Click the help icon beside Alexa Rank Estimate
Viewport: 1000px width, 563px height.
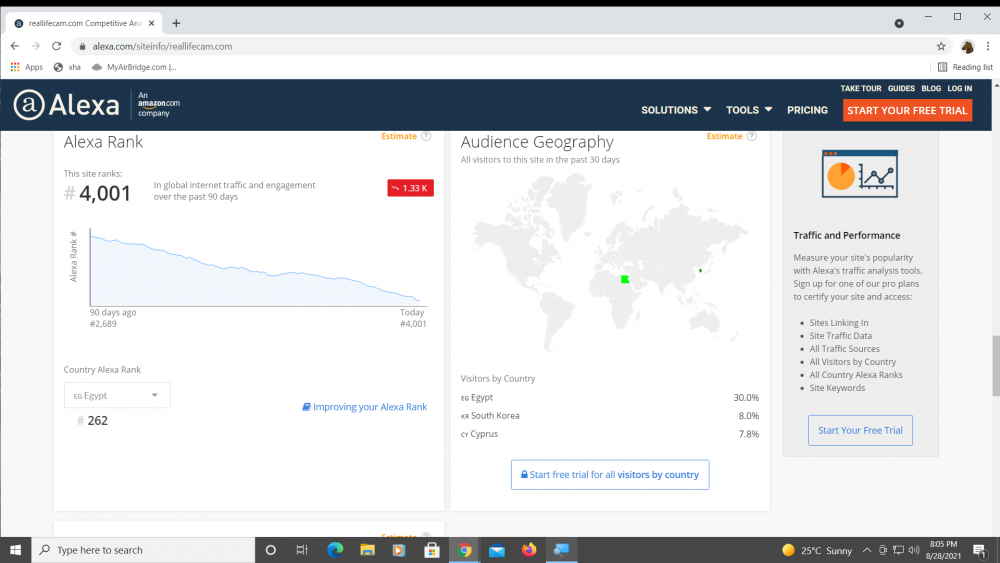(426, 137)
